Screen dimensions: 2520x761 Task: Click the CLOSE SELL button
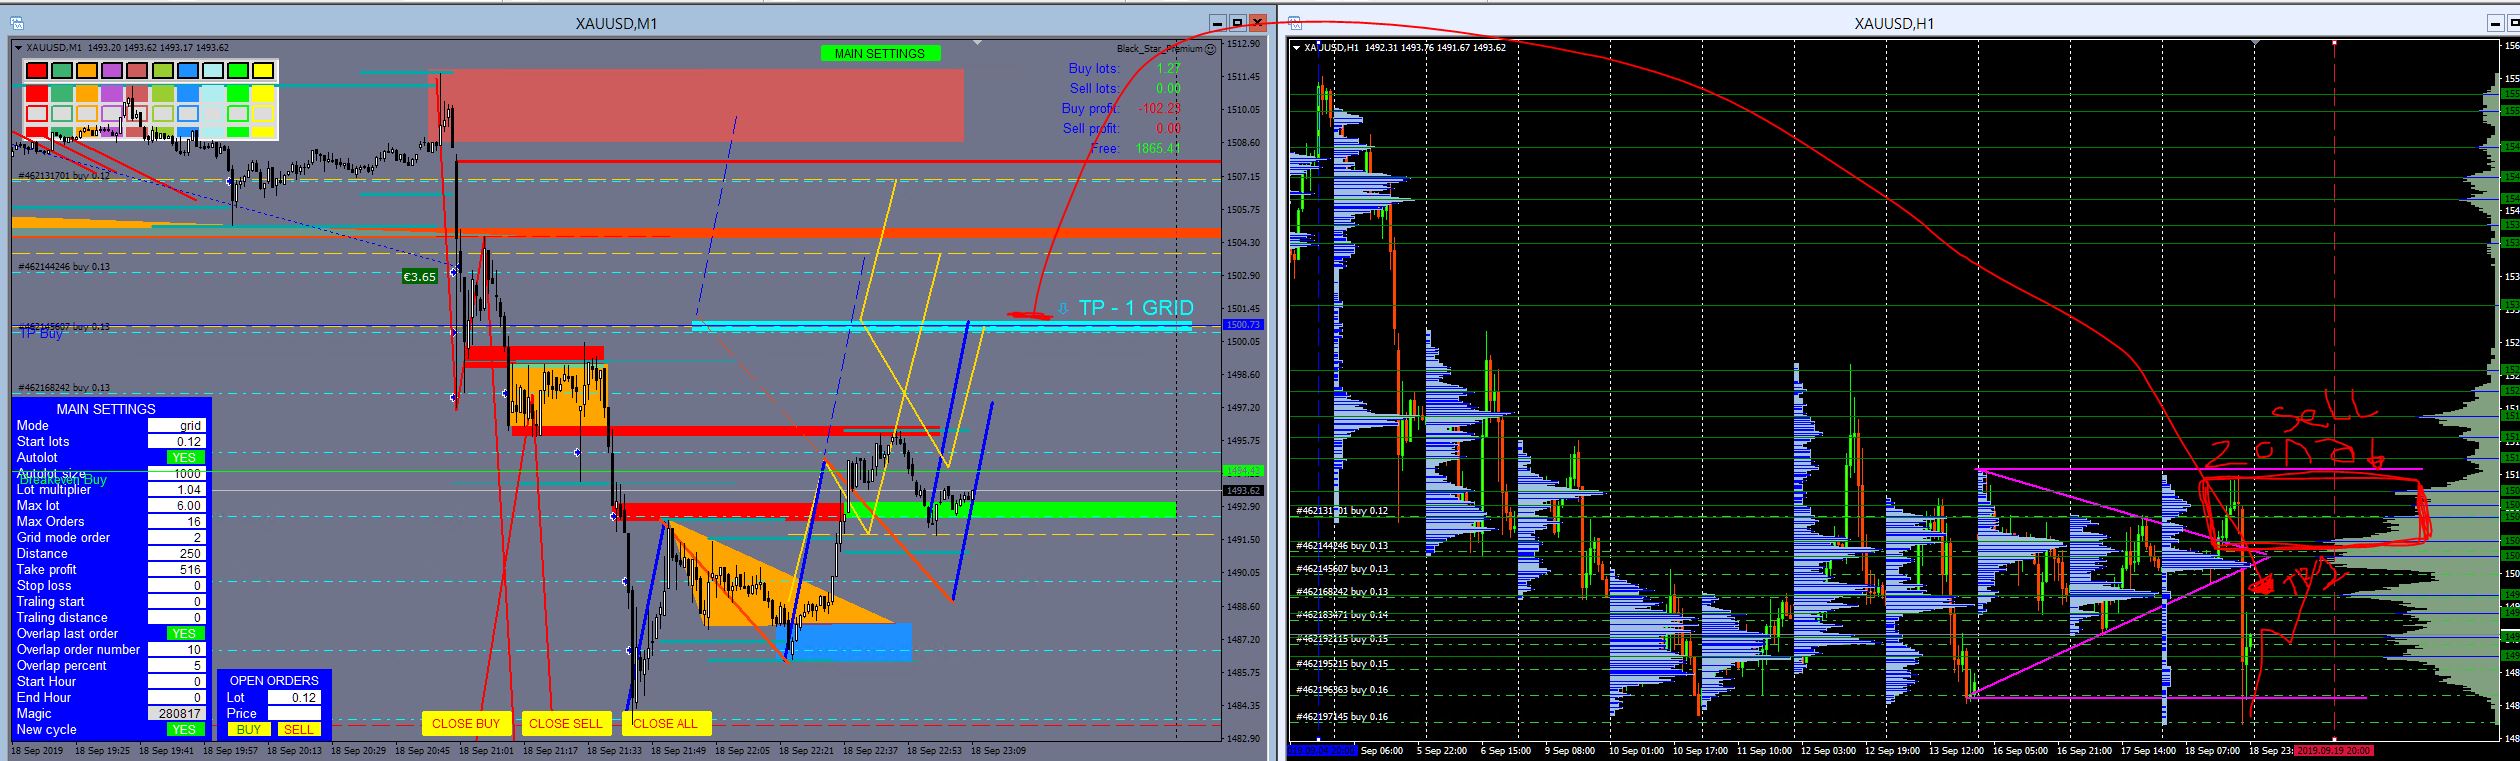point(566,723)
